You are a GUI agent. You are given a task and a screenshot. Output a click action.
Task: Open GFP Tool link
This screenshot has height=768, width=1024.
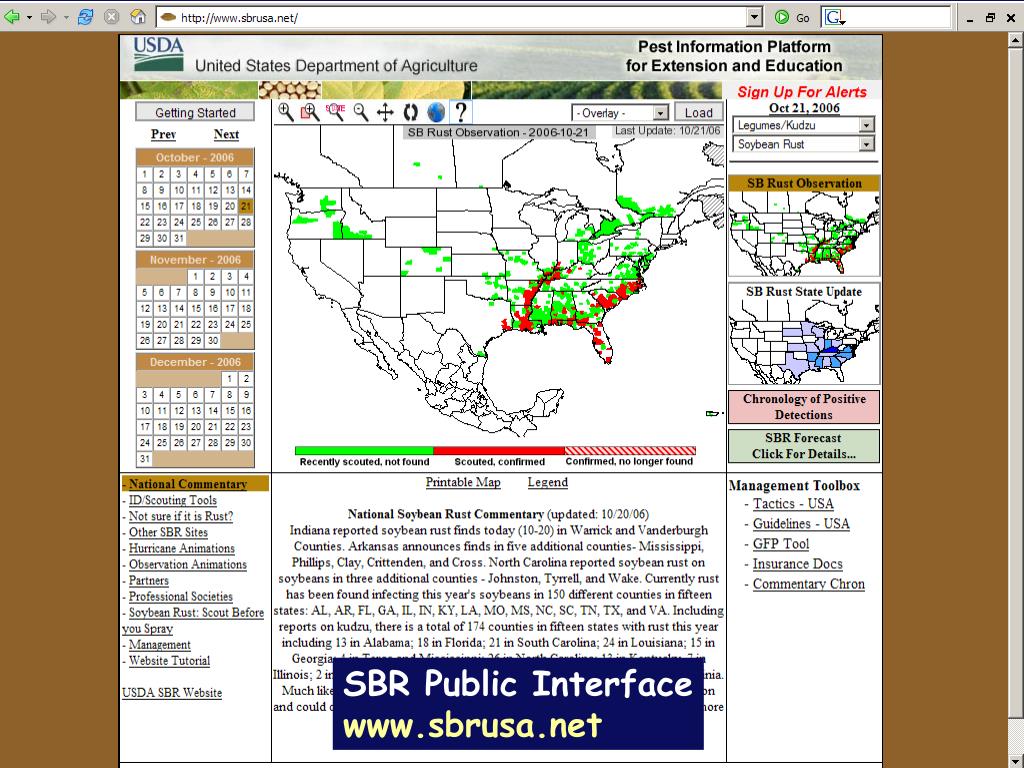click(780, 544)
